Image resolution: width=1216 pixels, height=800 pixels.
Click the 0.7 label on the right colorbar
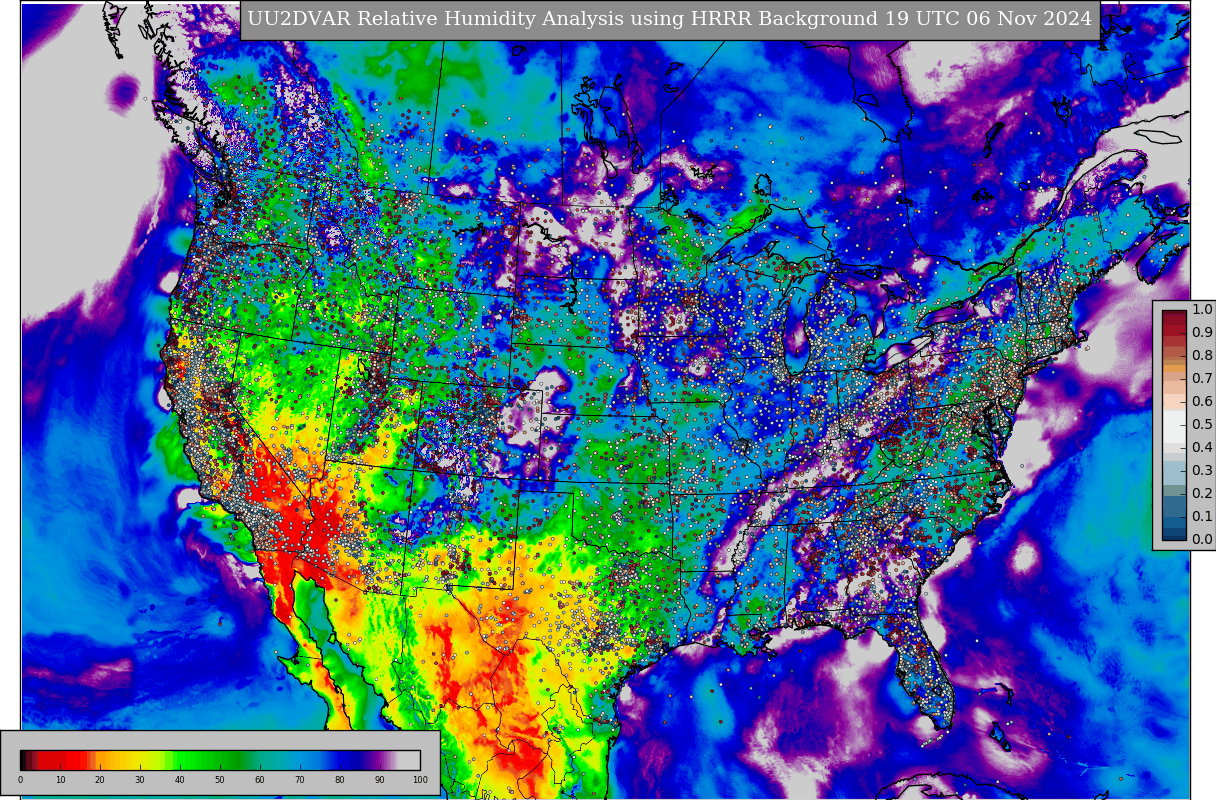(1202, 379)
